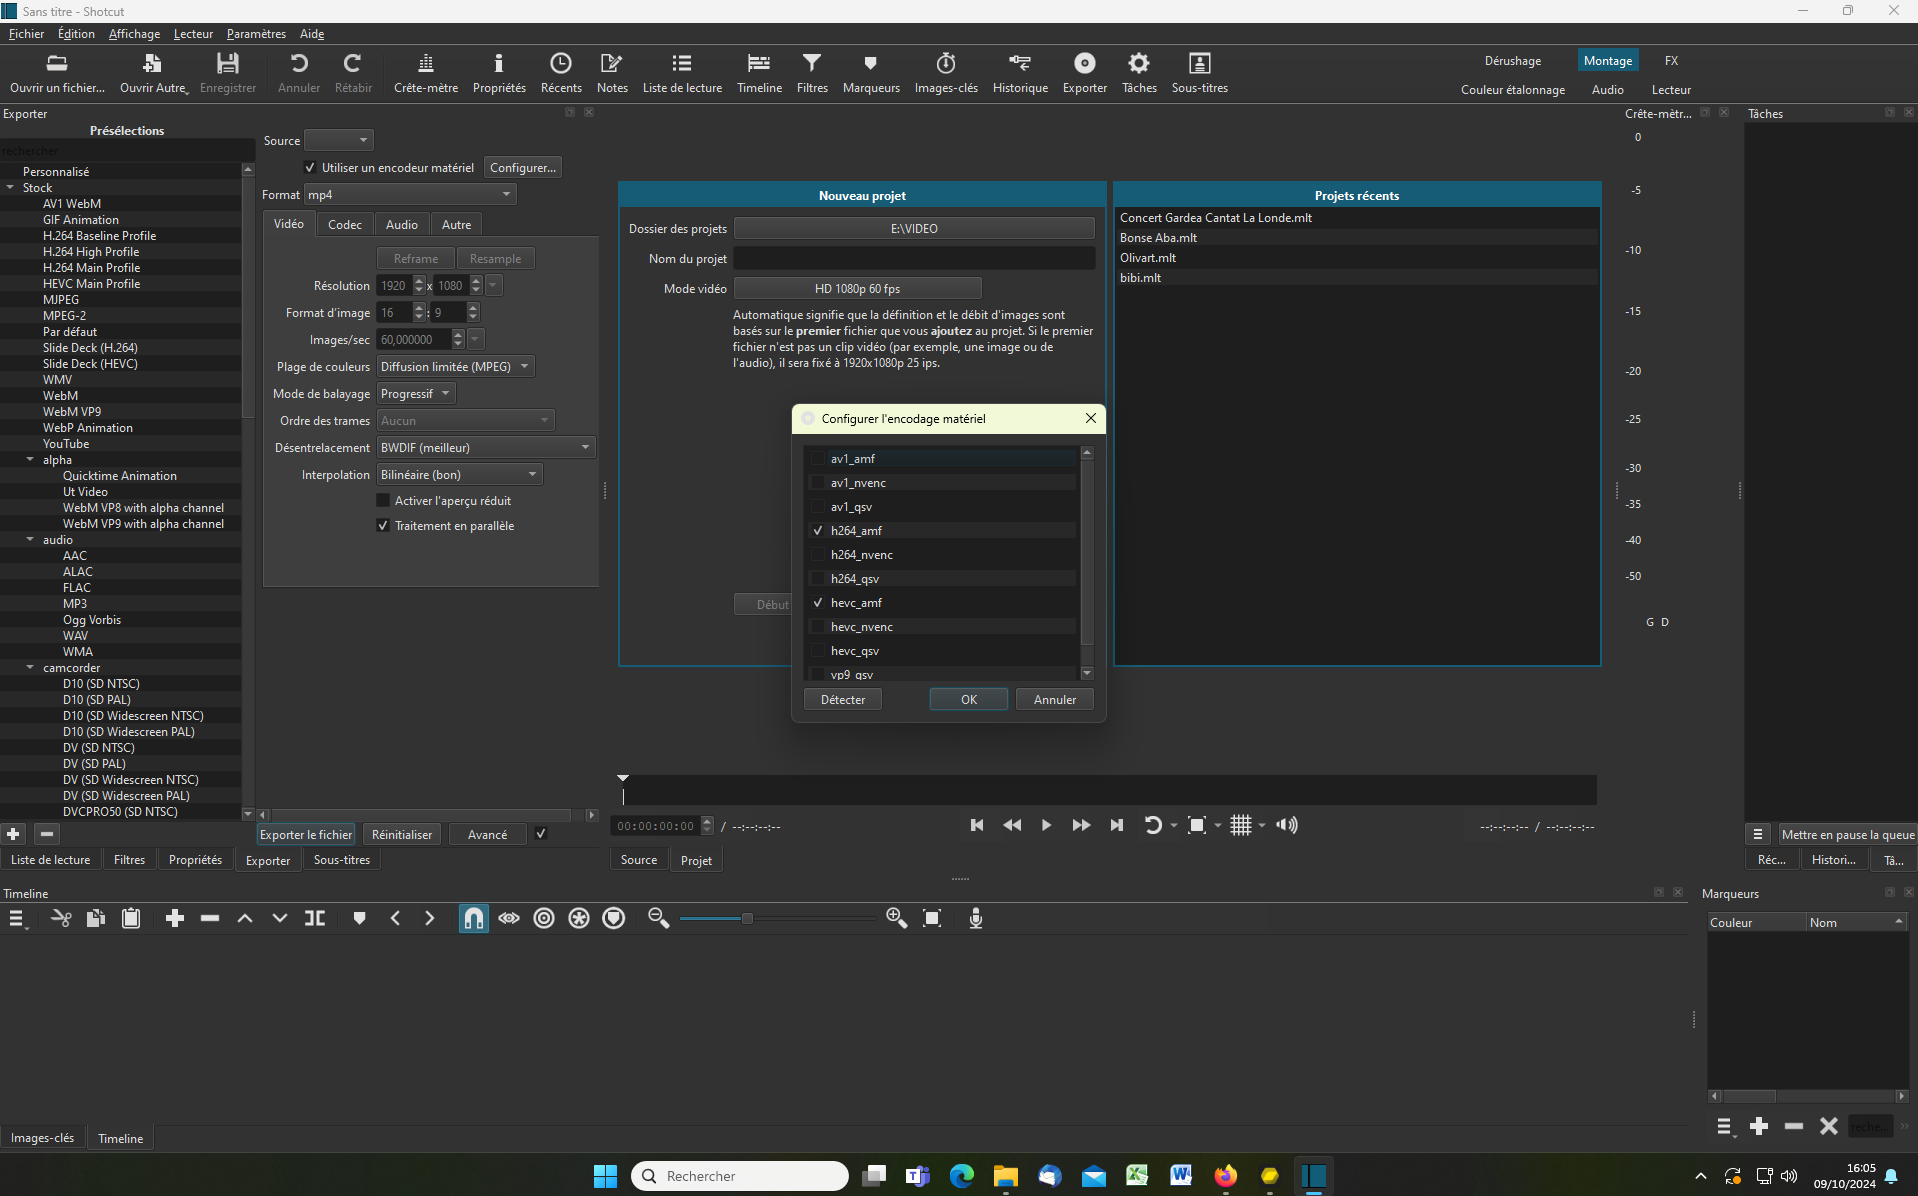Toggle scrub while dragging eye icon

pyautogui.click(x=509, y=918)
